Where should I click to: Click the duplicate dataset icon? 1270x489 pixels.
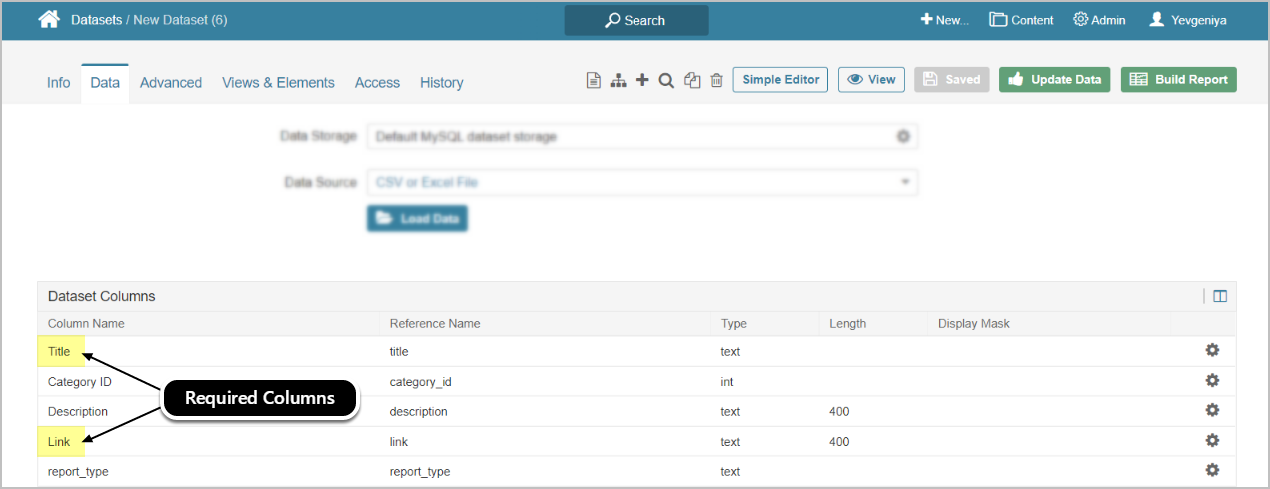[x=692, y=80]
